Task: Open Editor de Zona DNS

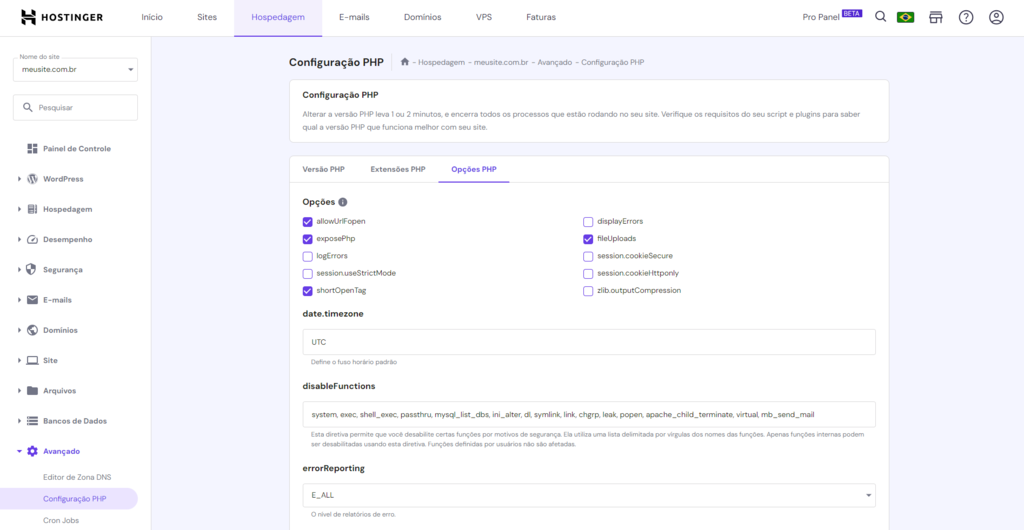Action: [77, 477]
